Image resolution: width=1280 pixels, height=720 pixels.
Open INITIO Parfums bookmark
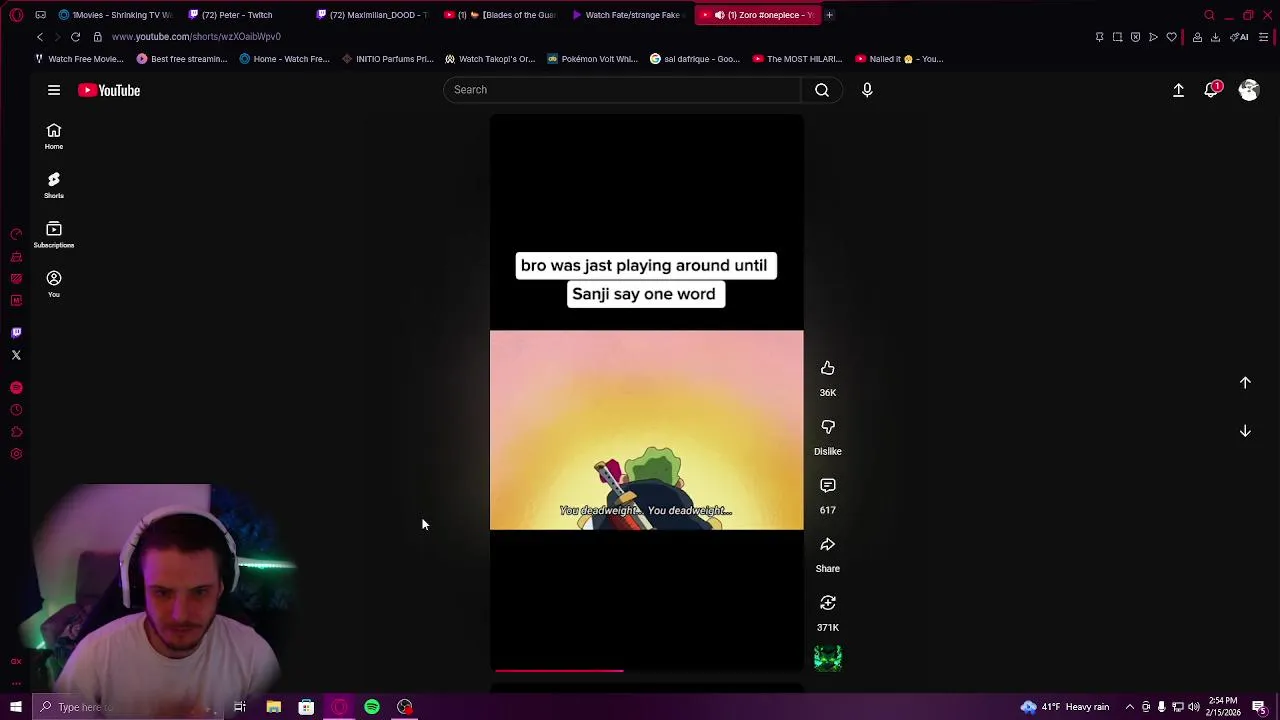[387, 59]
